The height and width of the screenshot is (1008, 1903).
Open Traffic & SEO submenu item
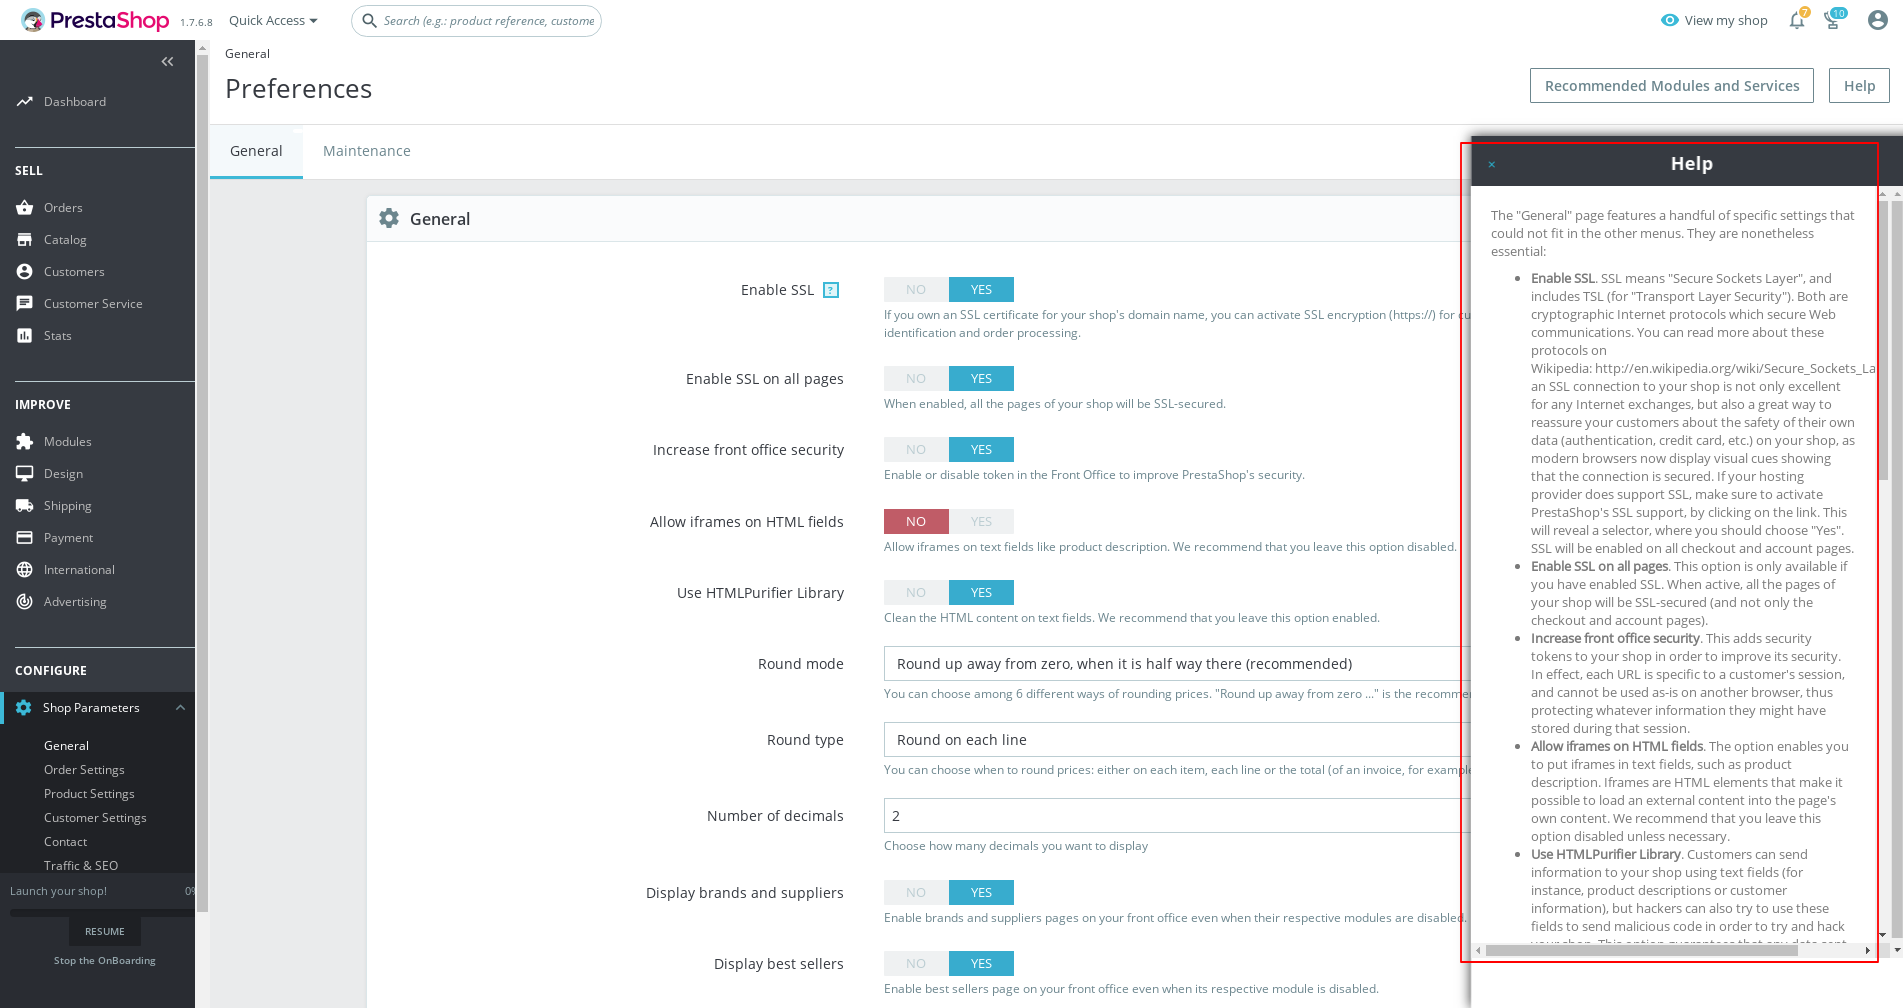pyautogui.click(x=81, y=866)
